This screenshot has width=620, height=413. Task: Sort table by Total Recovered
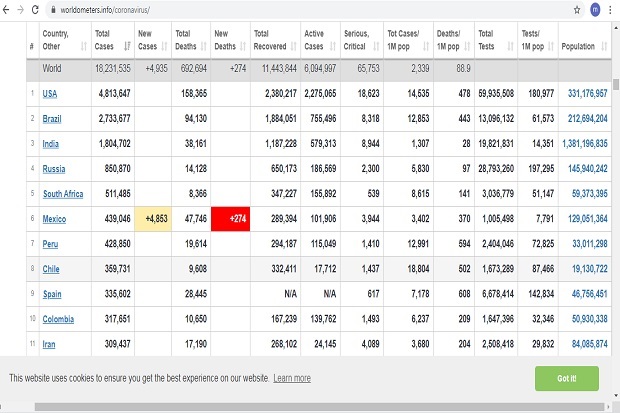(x=275, y=40)
